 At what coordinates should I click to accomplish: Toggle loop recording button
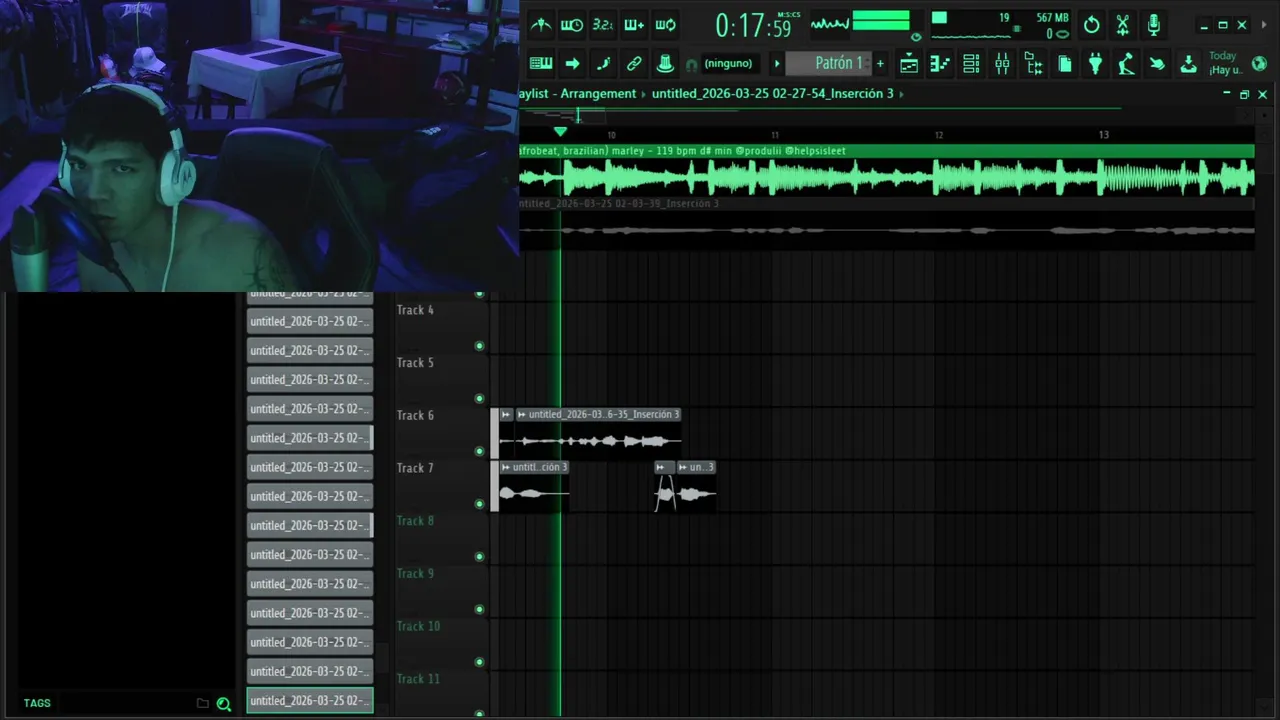point(665,25)
